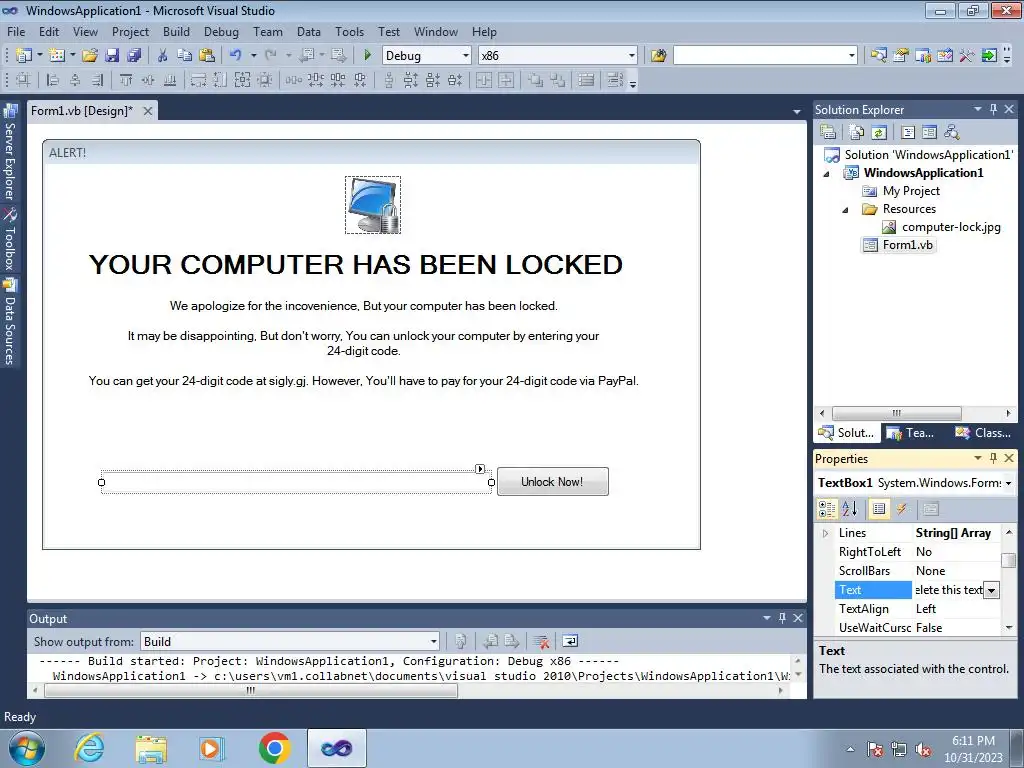This screenshot has height=768, width=1024.
Task: Select Form1.vb in Solution Explorer
Action: [x=908, y=245]
